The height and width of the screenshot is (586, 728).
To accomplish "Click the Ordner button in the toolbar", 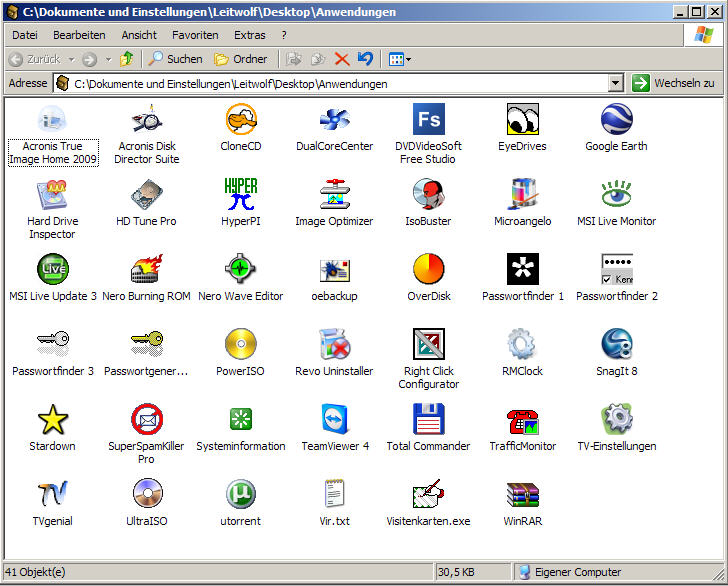I will 241,59.
